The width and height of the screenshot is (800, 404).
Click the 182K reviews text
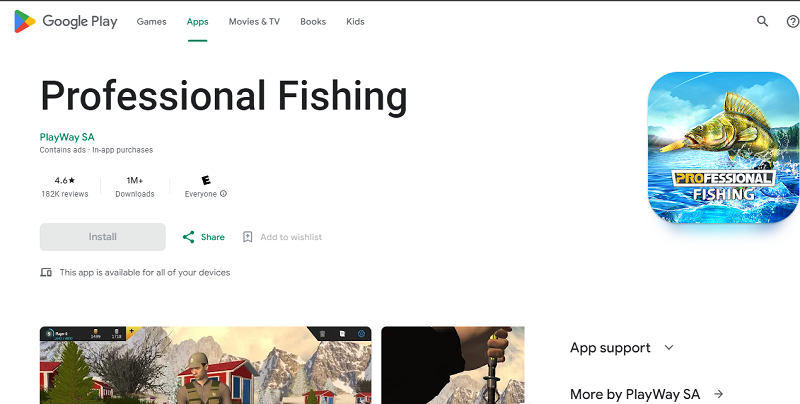65,194
